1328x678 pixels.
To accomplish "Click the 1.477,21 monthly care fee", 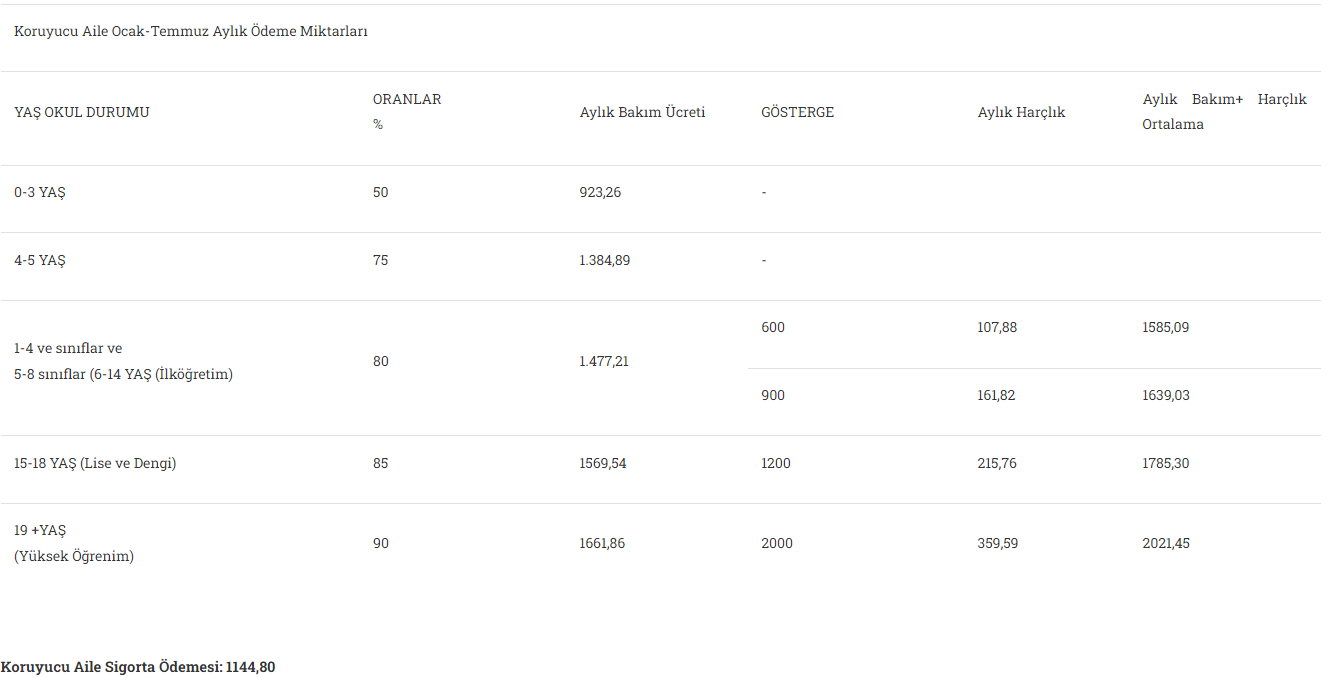I will tap(604, 361).
